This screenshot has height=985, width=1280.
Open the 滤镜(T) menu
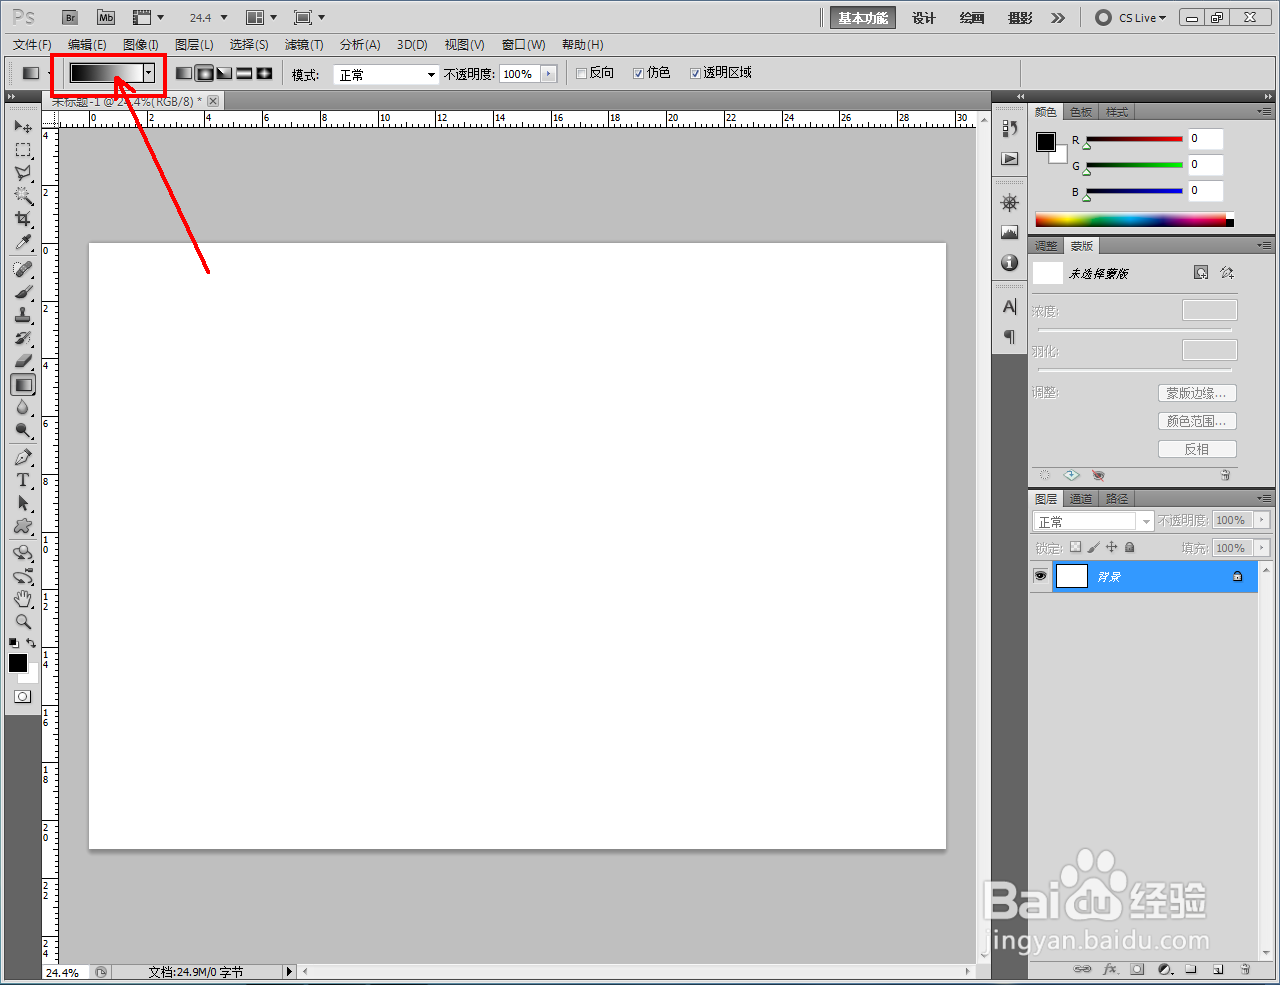[304, 45]
